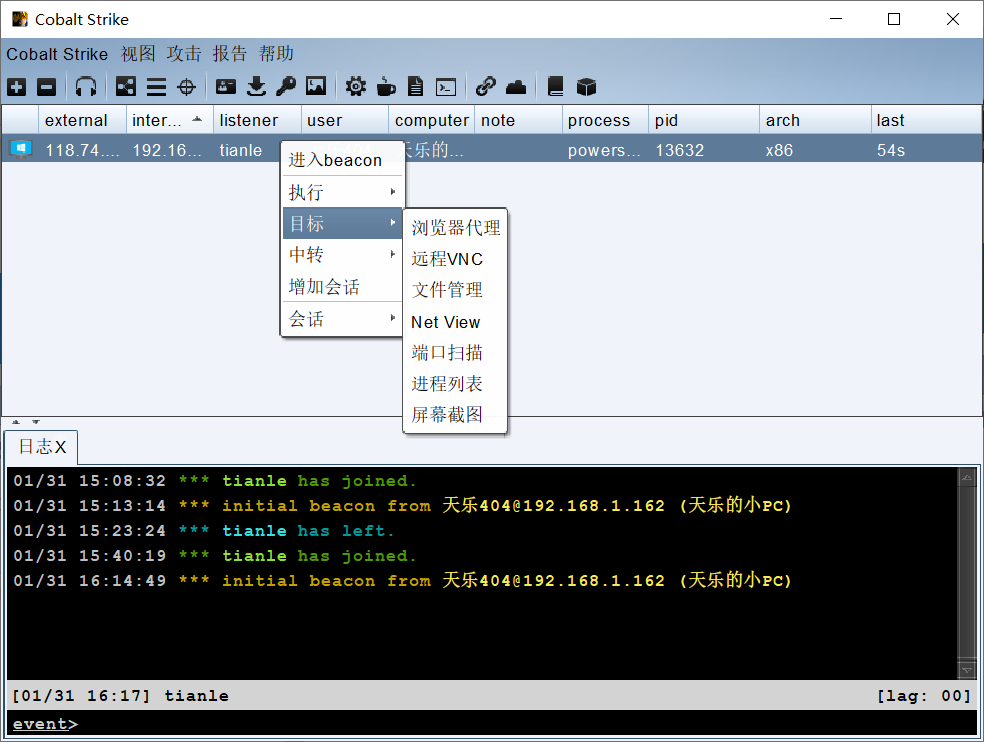Expand the 执行 submenu

[x=342, y=192]
